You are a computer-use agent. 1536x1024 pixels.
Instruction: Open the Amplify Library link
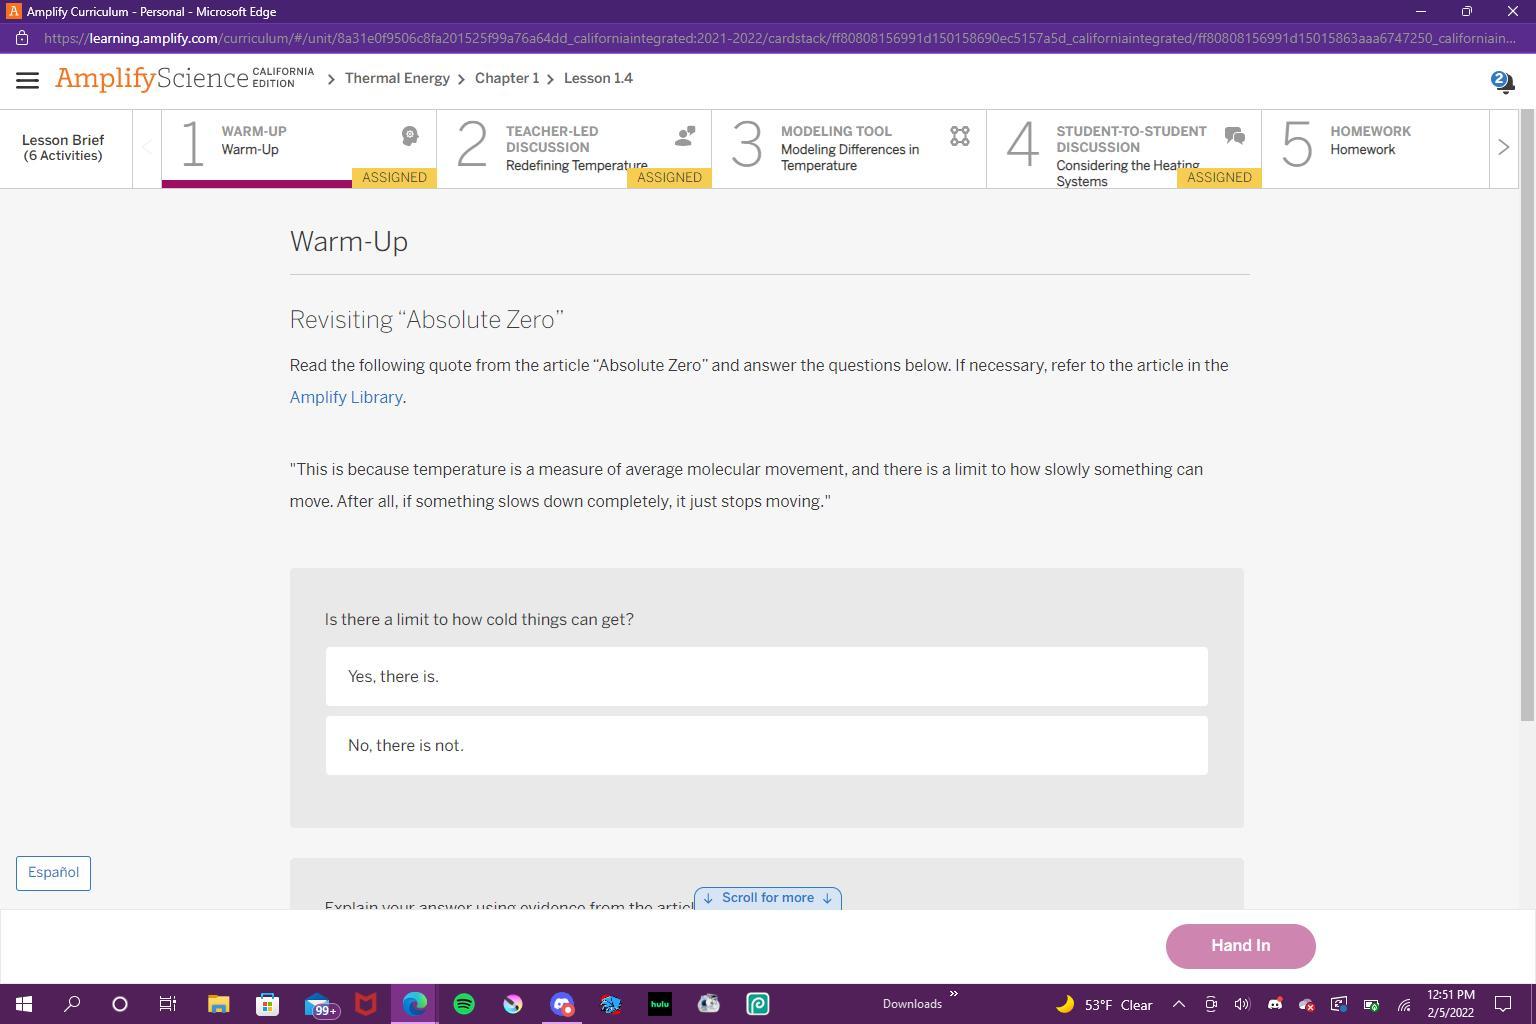pyautogui.click(x=346, y=397)
